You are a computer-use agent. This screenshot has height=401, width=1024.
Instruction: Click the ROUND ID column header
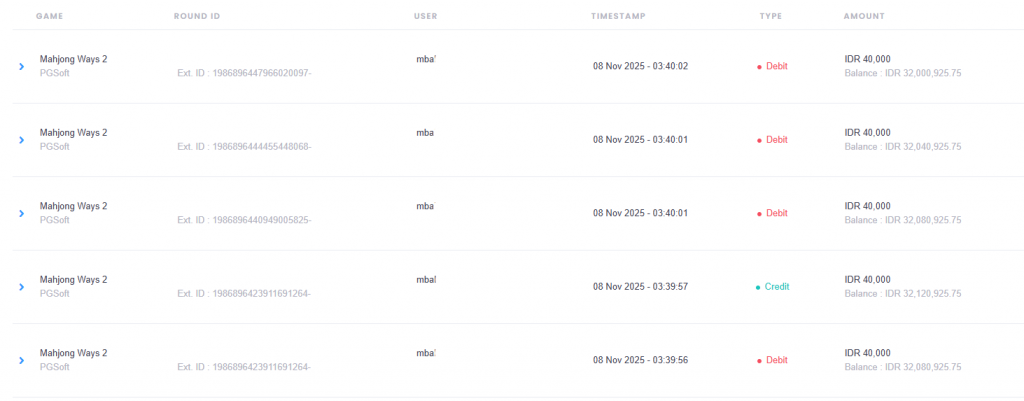[196, 16]
